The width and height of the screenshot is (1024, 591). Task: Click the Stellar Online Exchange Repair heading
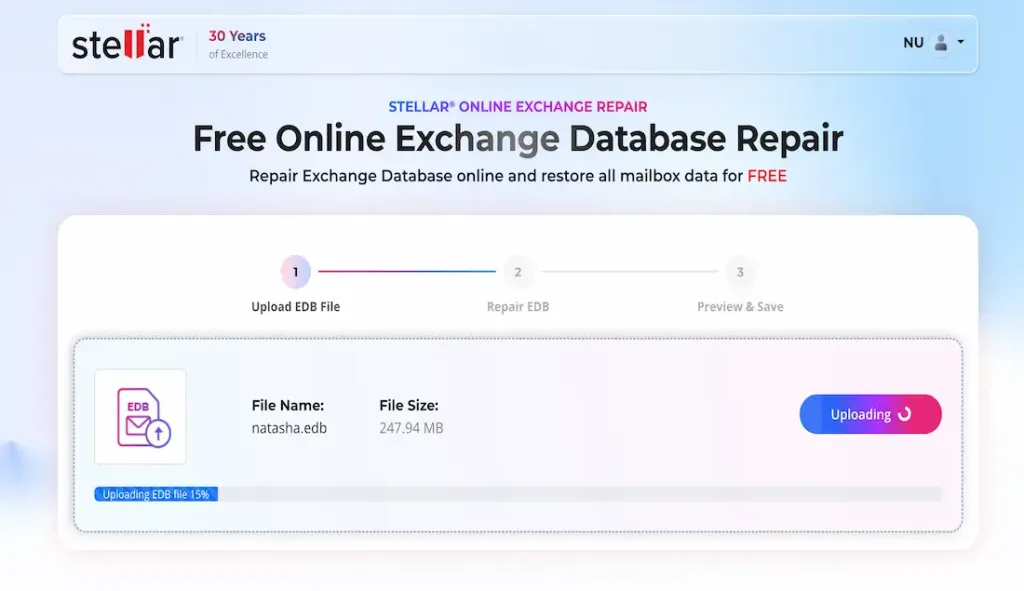[518, 106]
